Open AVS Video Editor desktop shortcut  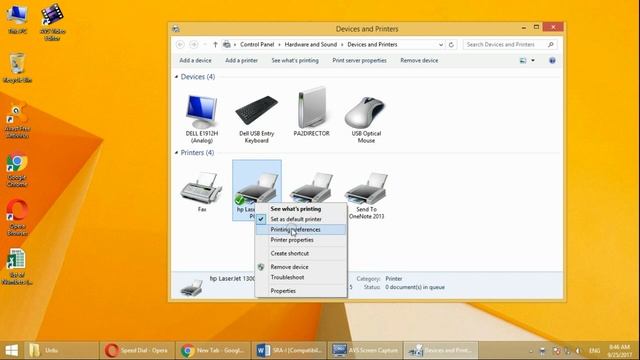coord(52,23)
